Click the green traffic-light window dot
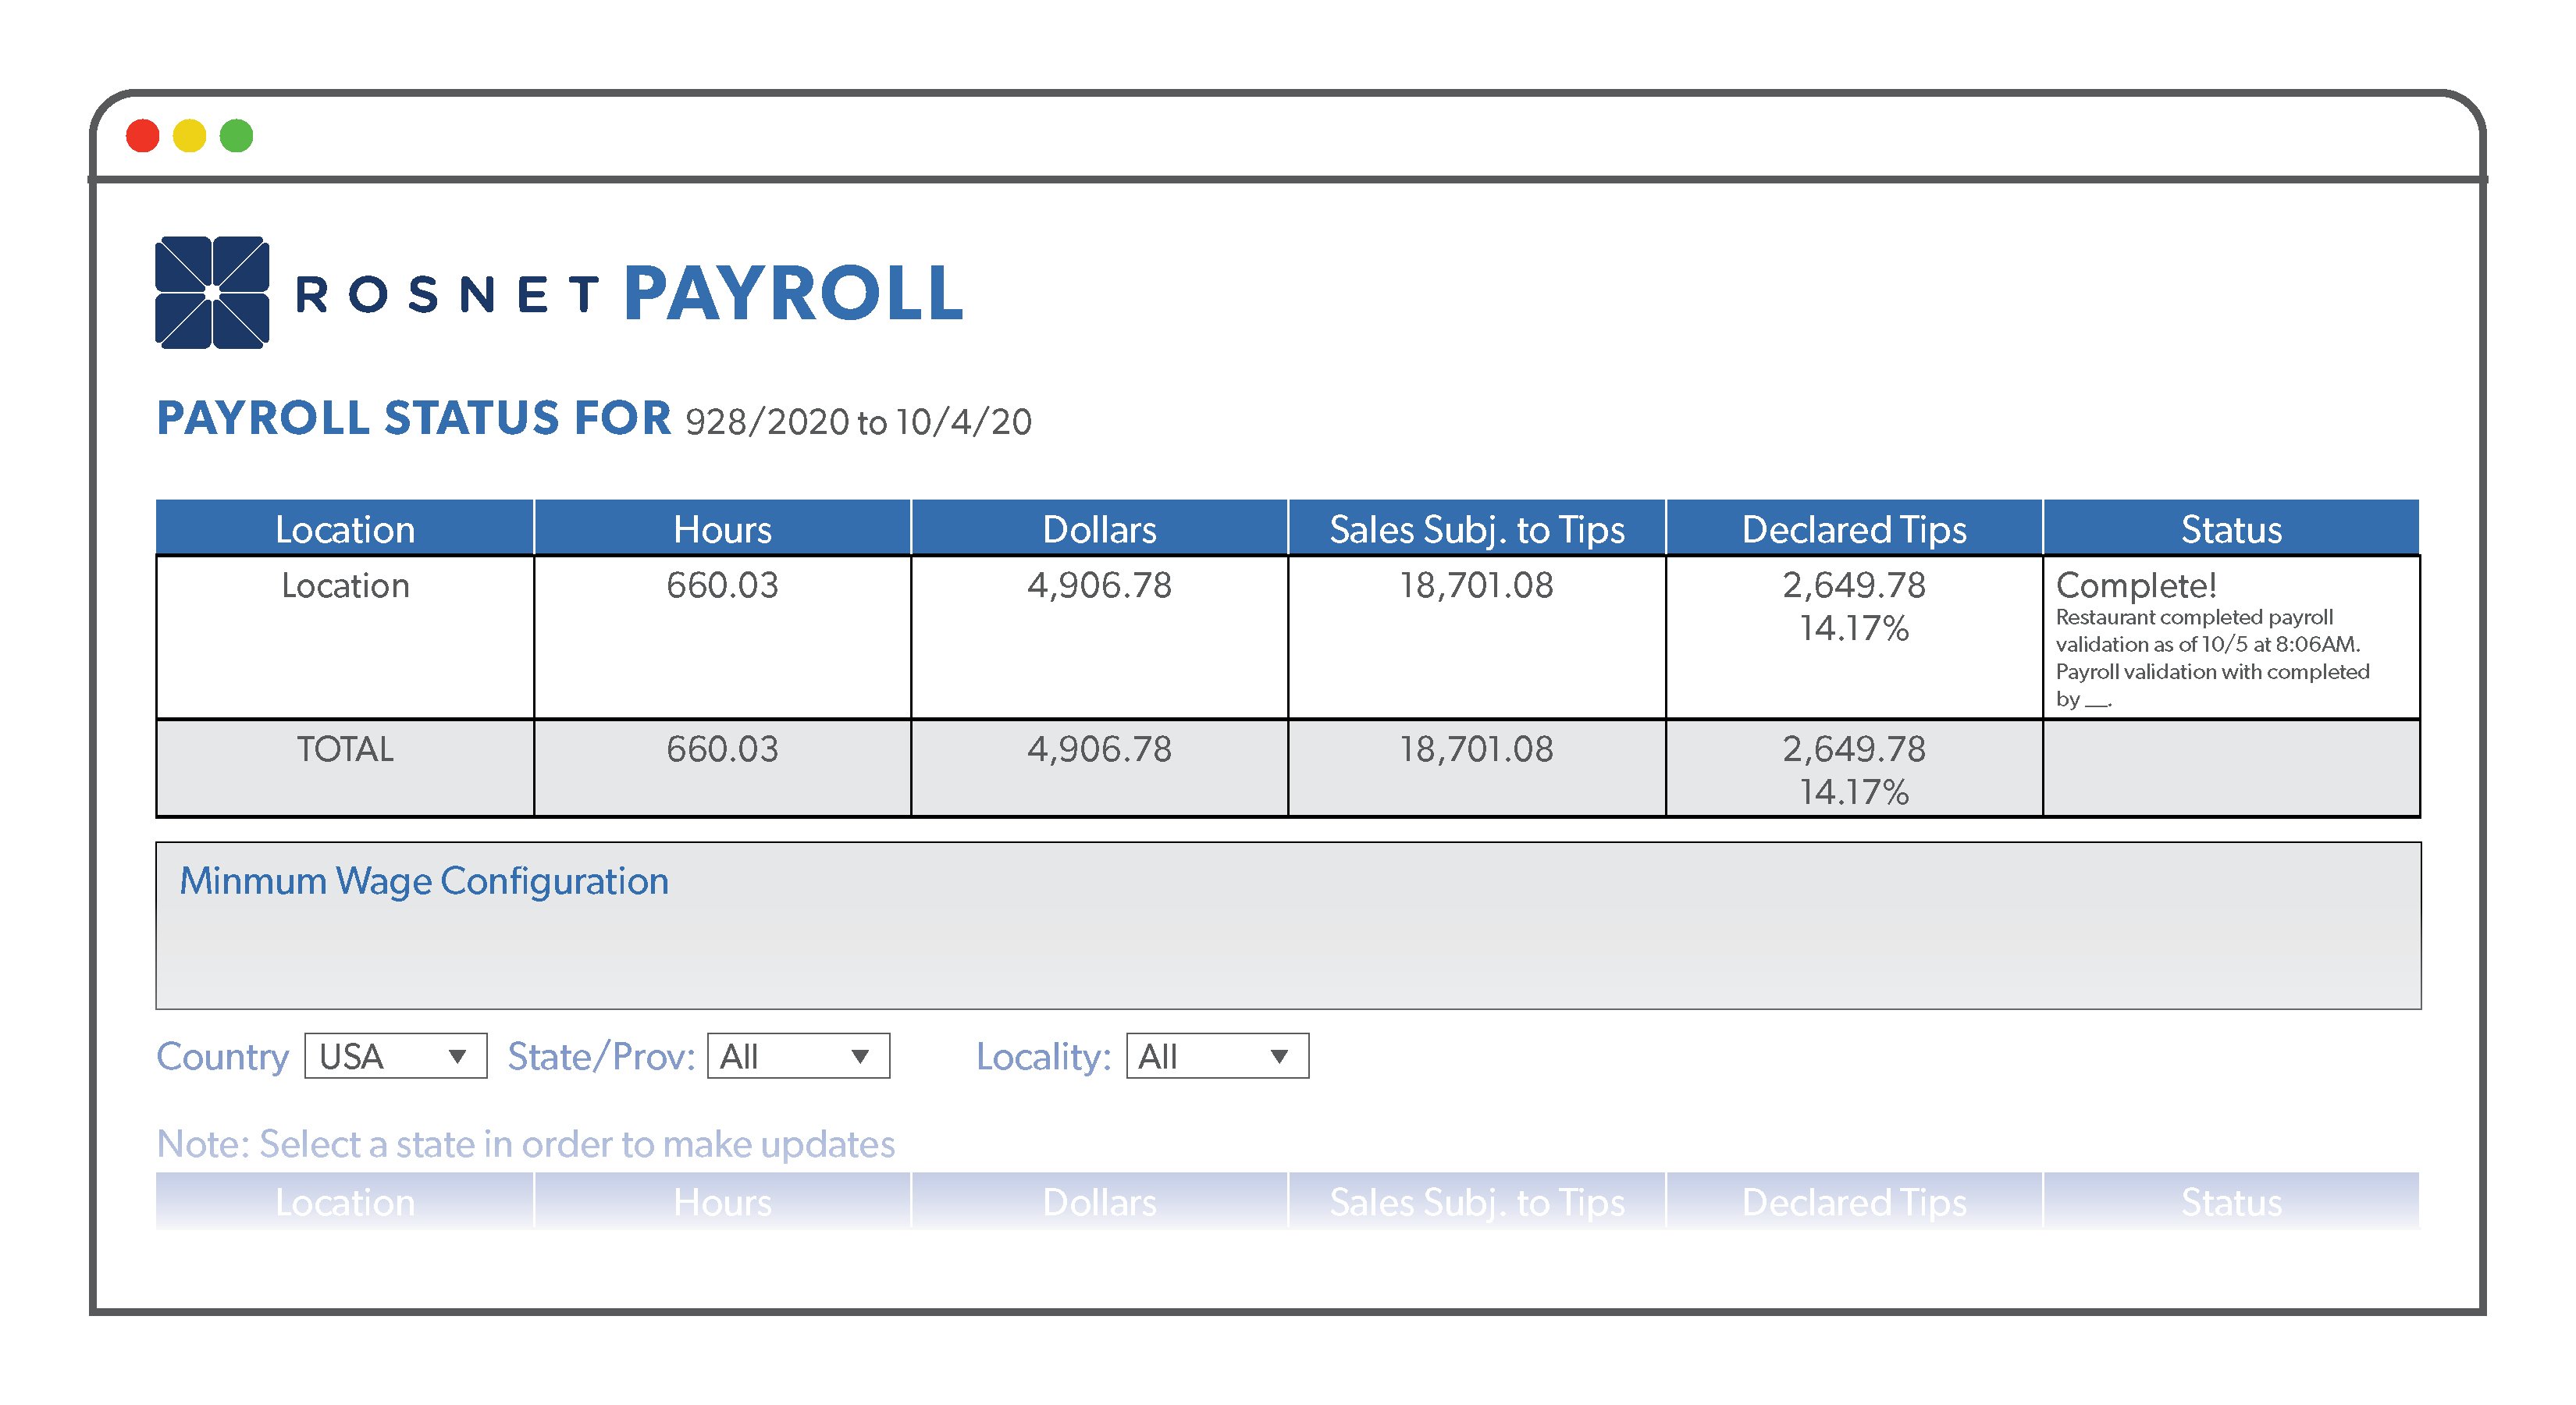This screenshot has height=1405, width=2576. tap(237, 135)
